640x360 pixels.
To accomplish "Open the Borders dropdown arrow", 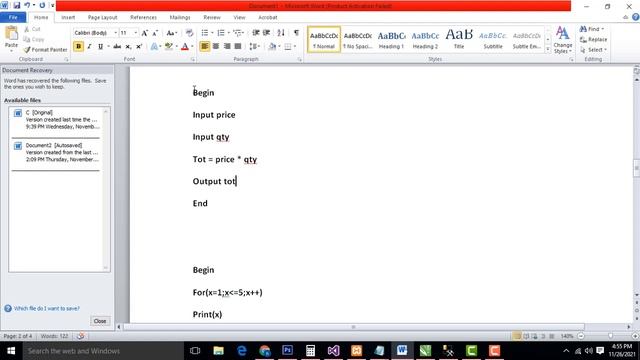I will tap(295, 47).
